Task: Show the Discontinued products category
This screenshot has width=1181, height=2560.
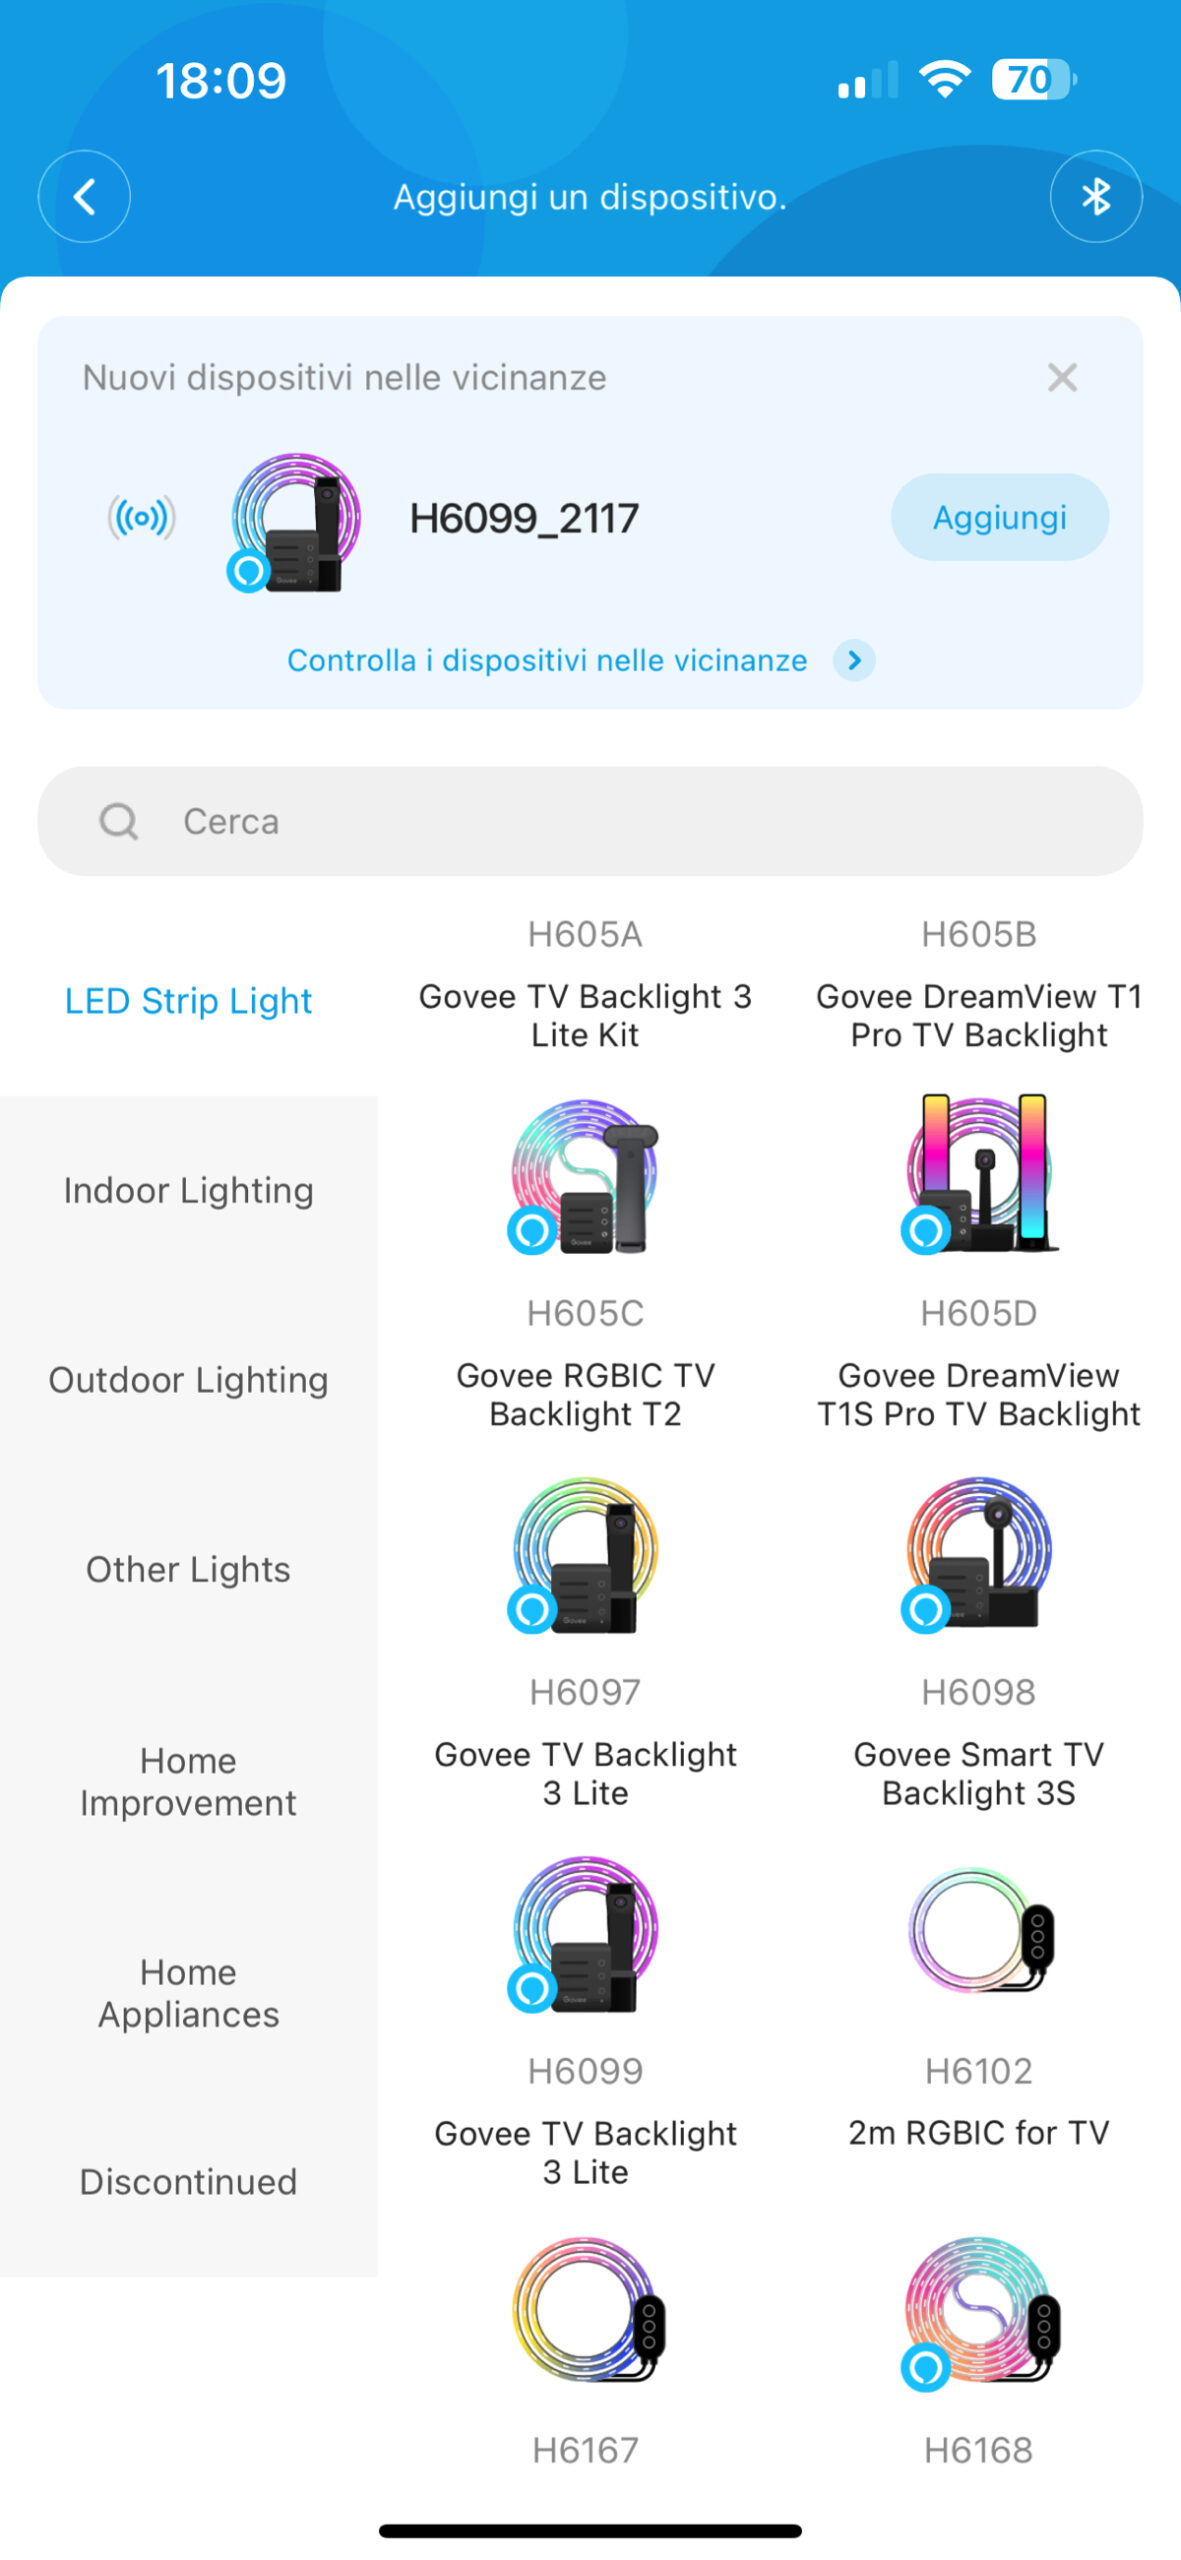Action: [x=188, y=2181]
